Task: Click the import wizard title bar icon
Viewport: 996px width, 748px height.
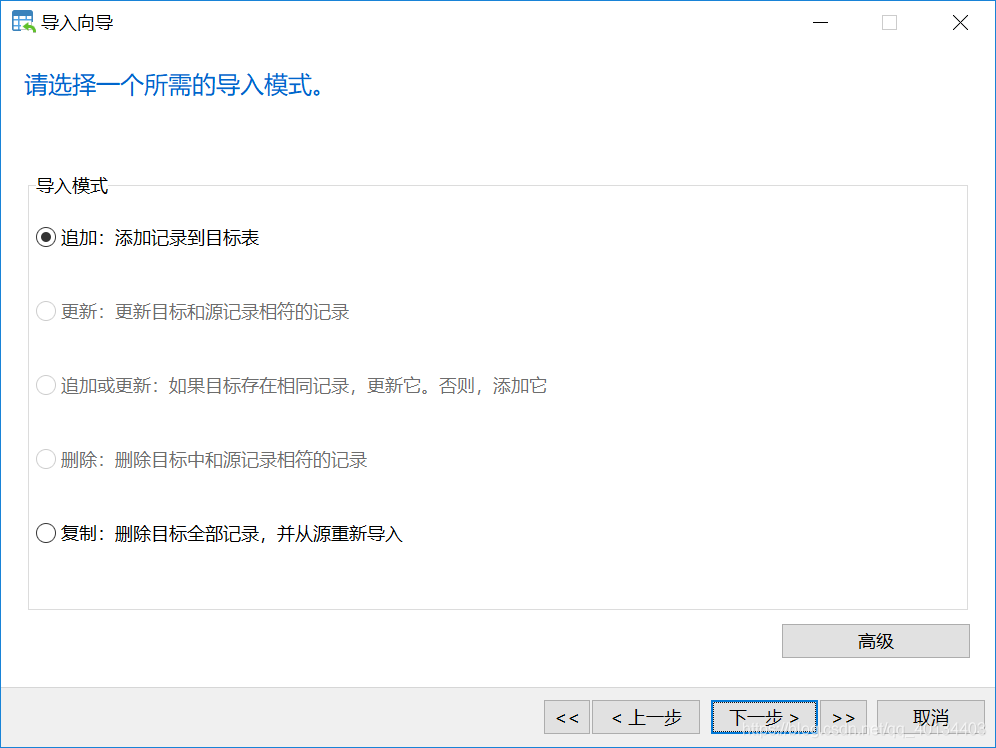Action: coord(24,22)
